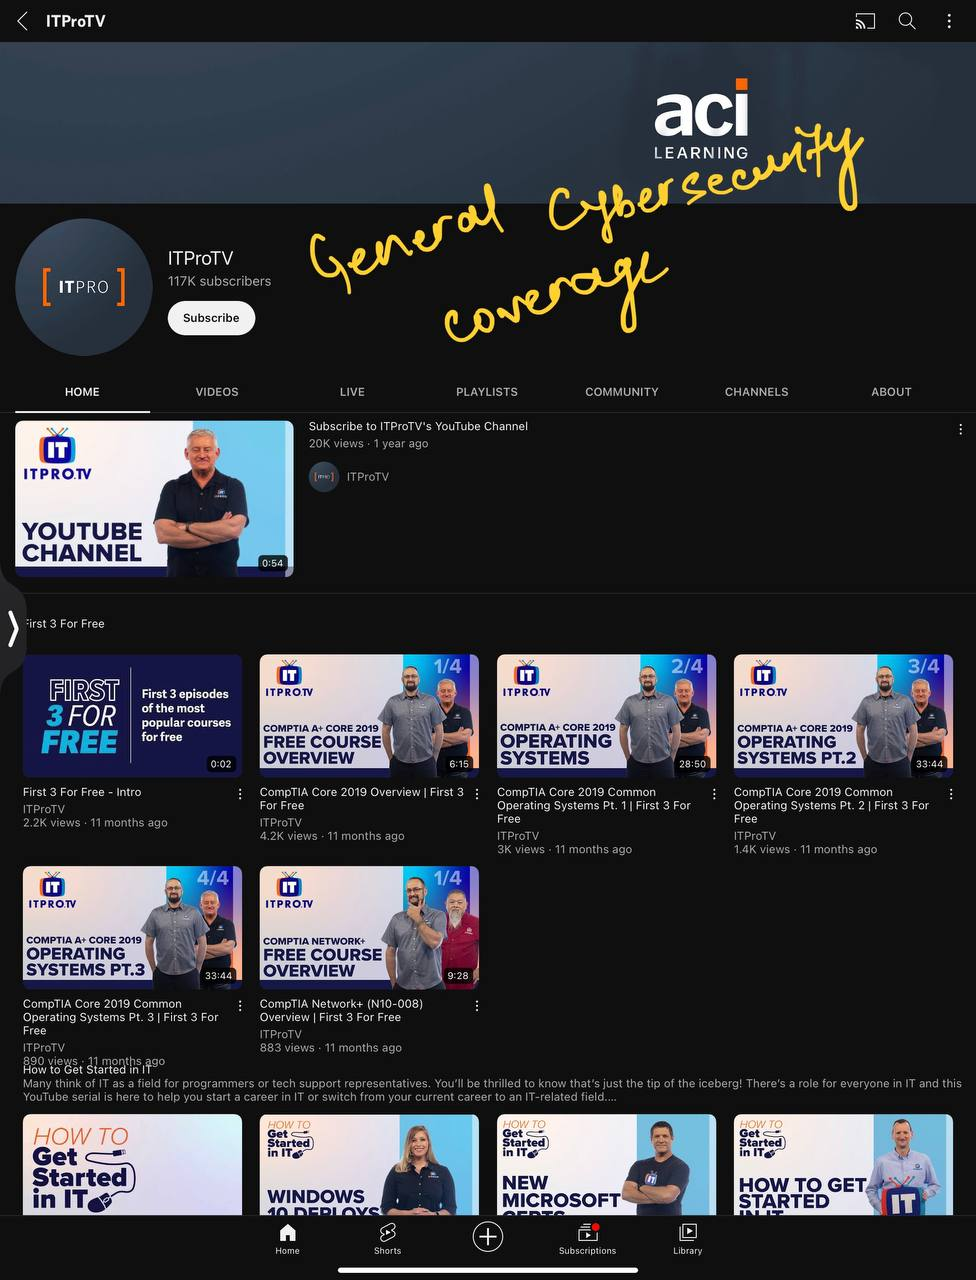Tap small ITProTV avatar under trailer title
This screenshot has height=1280, width=976.
[x=323, y=477]
